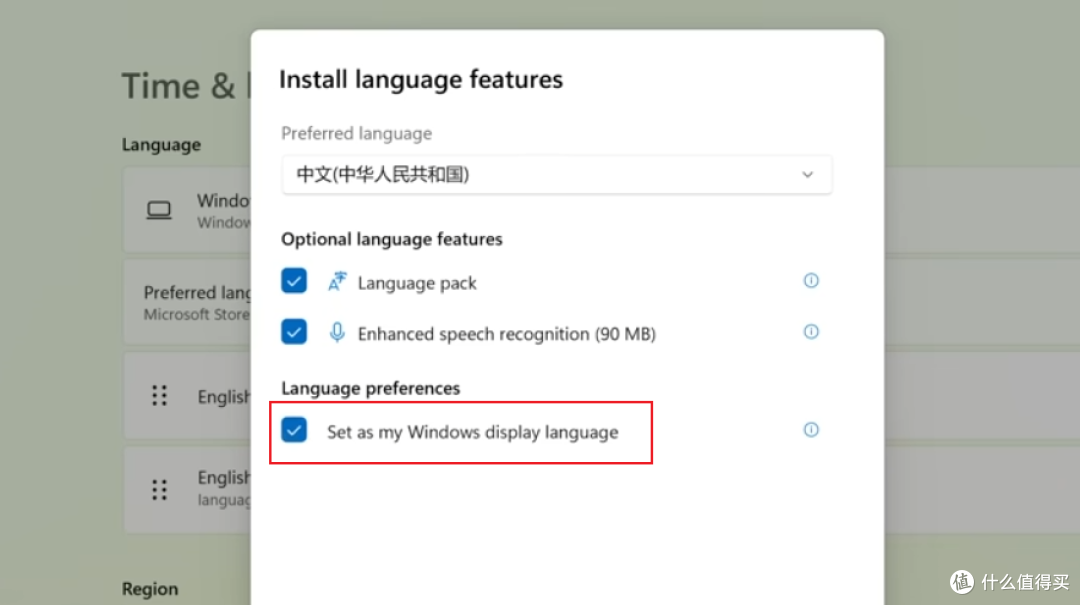Click the microphone icon for speech recognition
The height and width of the screenshot is (605, 1080).
(337, 333)
